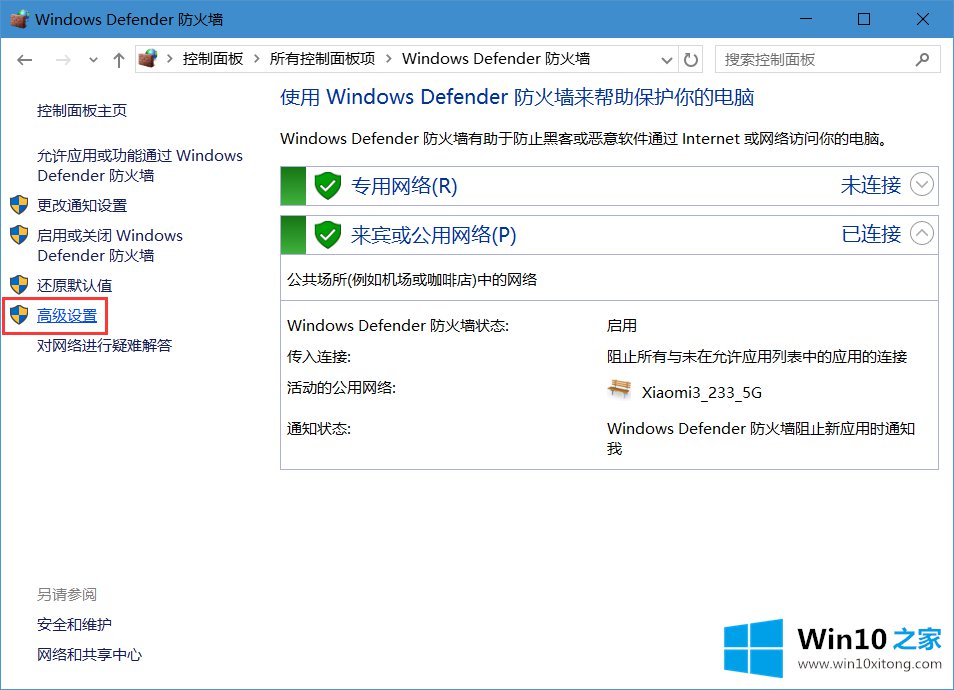Click the title bar firewall app icon
The image size is (954, 690).
(19, 19)
